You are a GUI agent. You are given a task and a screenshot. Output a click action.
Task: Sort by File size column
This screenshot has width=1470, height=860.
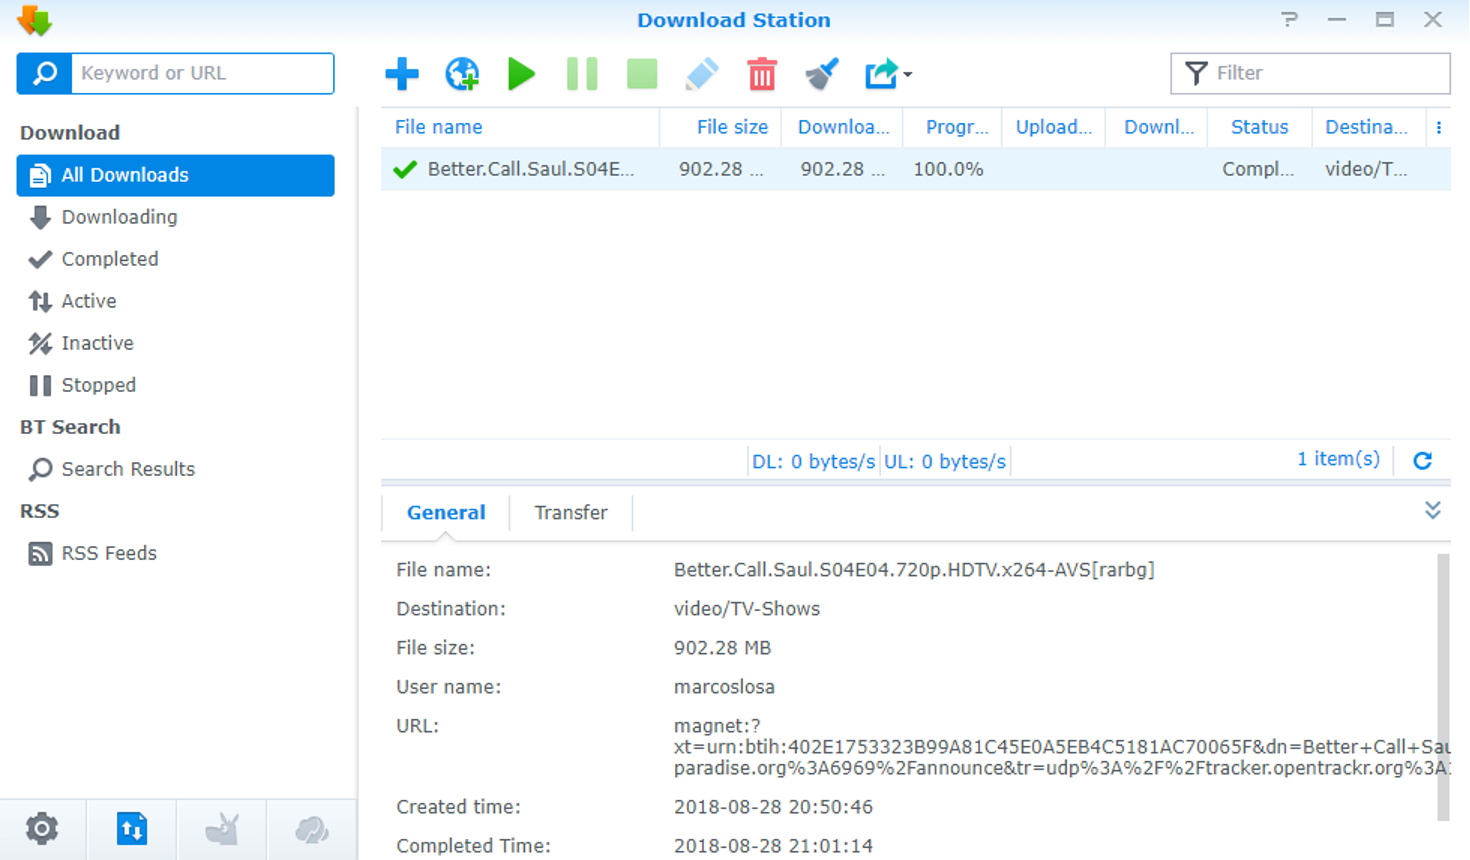[x=721, y=127]
